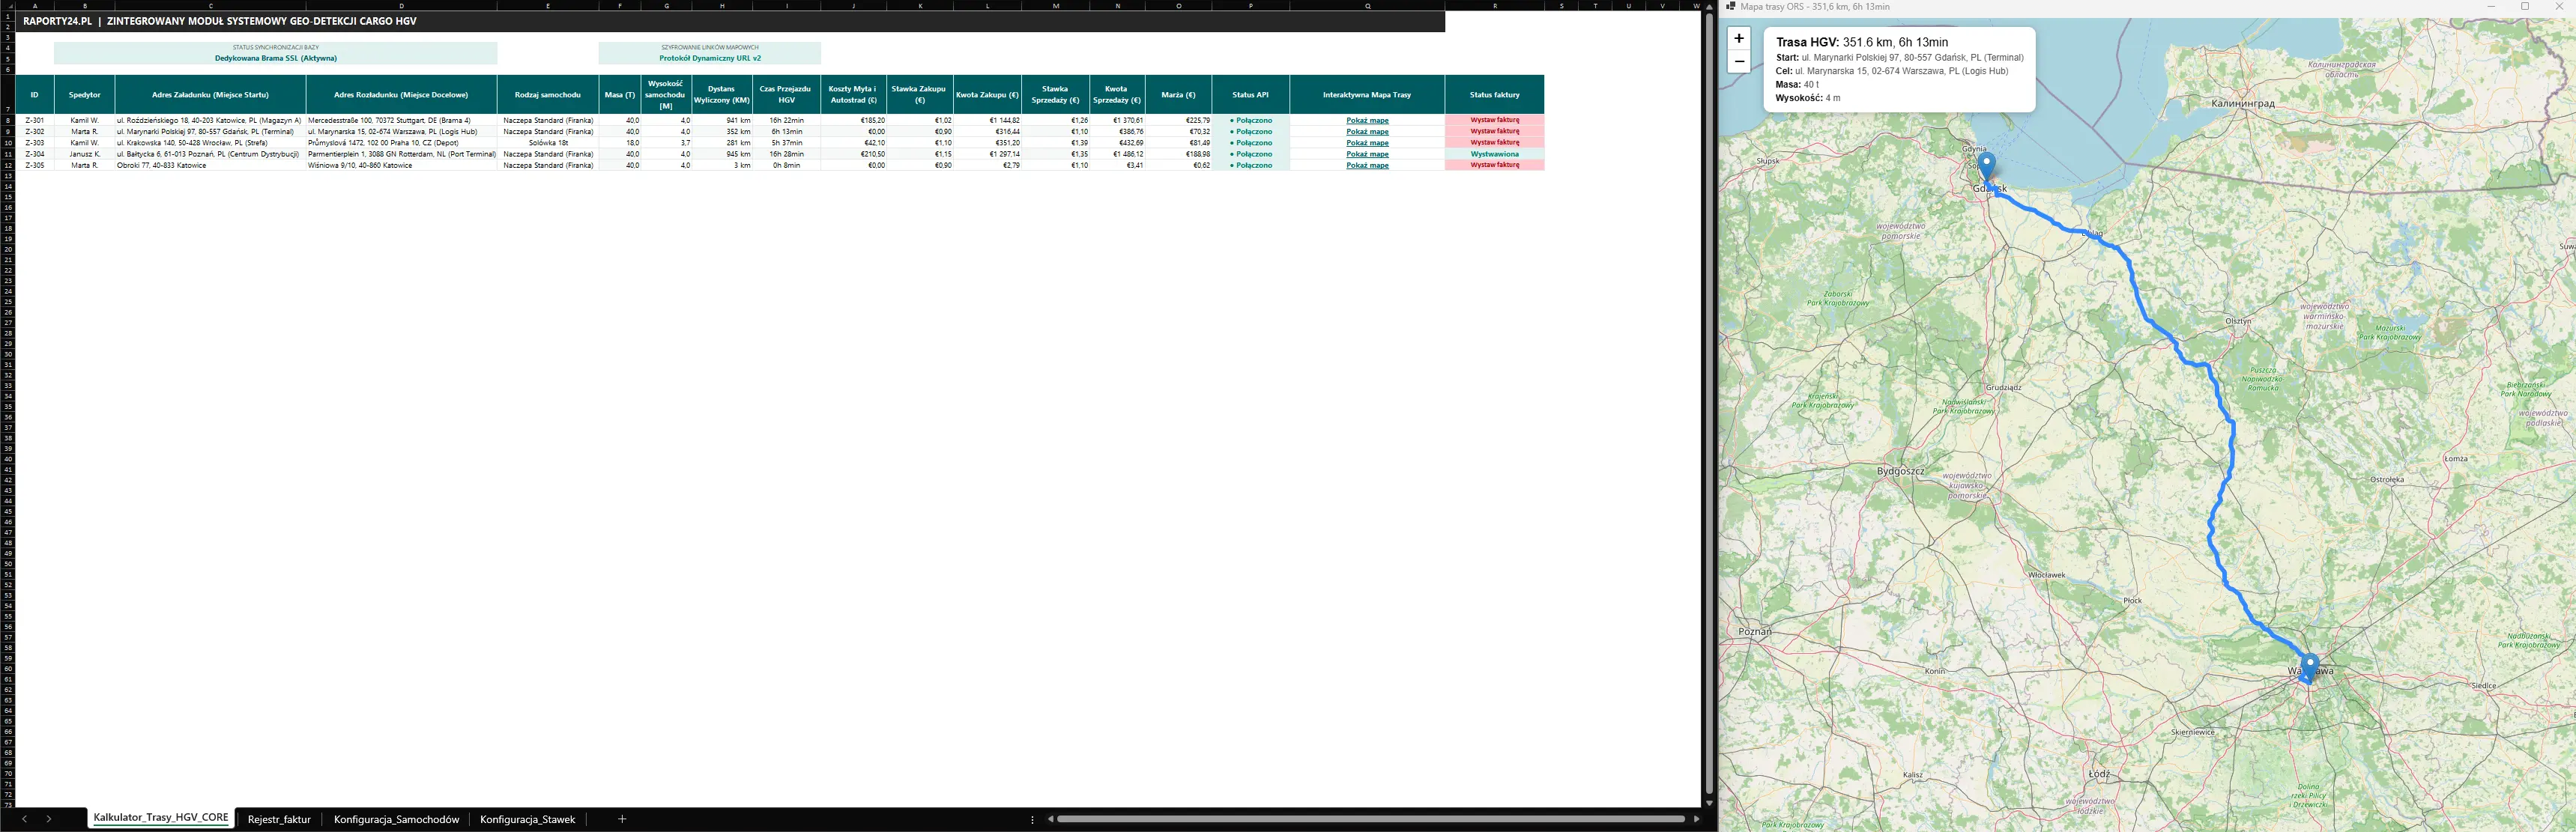Click the horizontal scrollbar right arrow

(x=1696, y=819)
